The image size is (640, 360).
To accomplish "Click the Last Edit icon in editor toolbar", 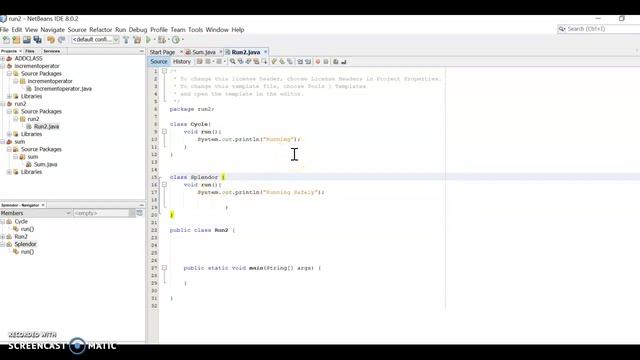I will pos(200,62).
